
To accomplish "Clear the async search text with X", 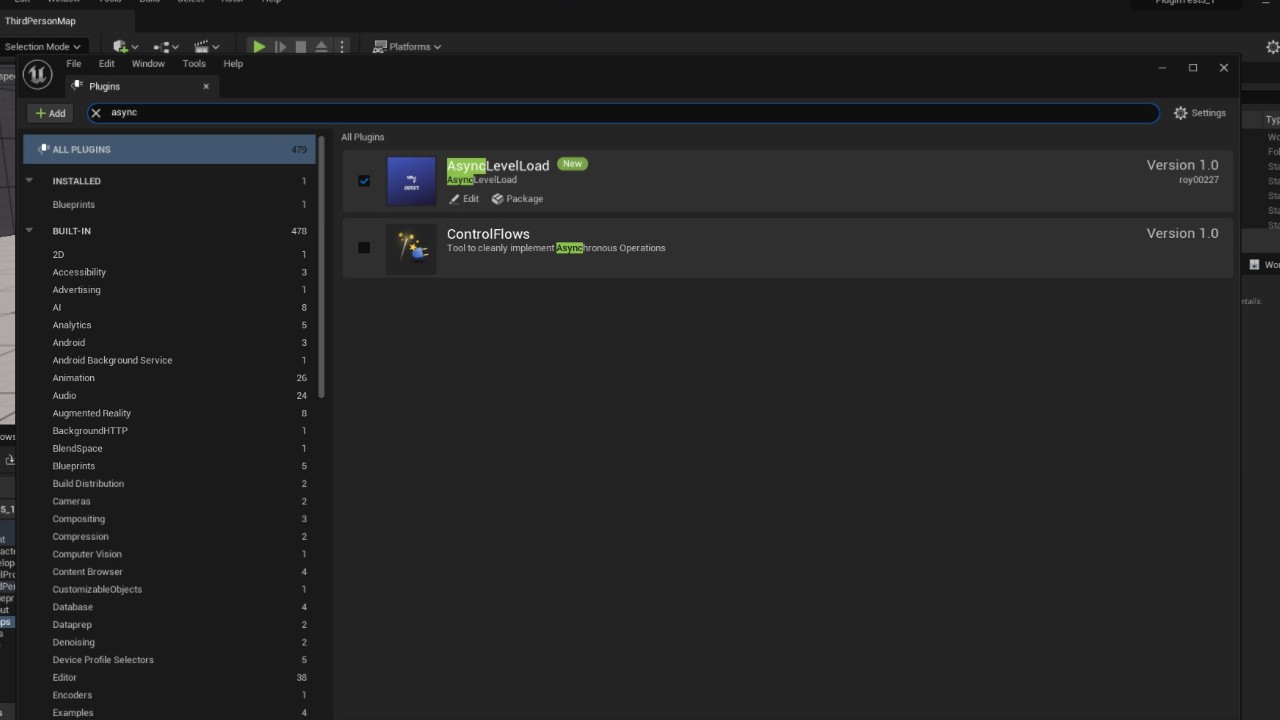I will pos(96,113).
